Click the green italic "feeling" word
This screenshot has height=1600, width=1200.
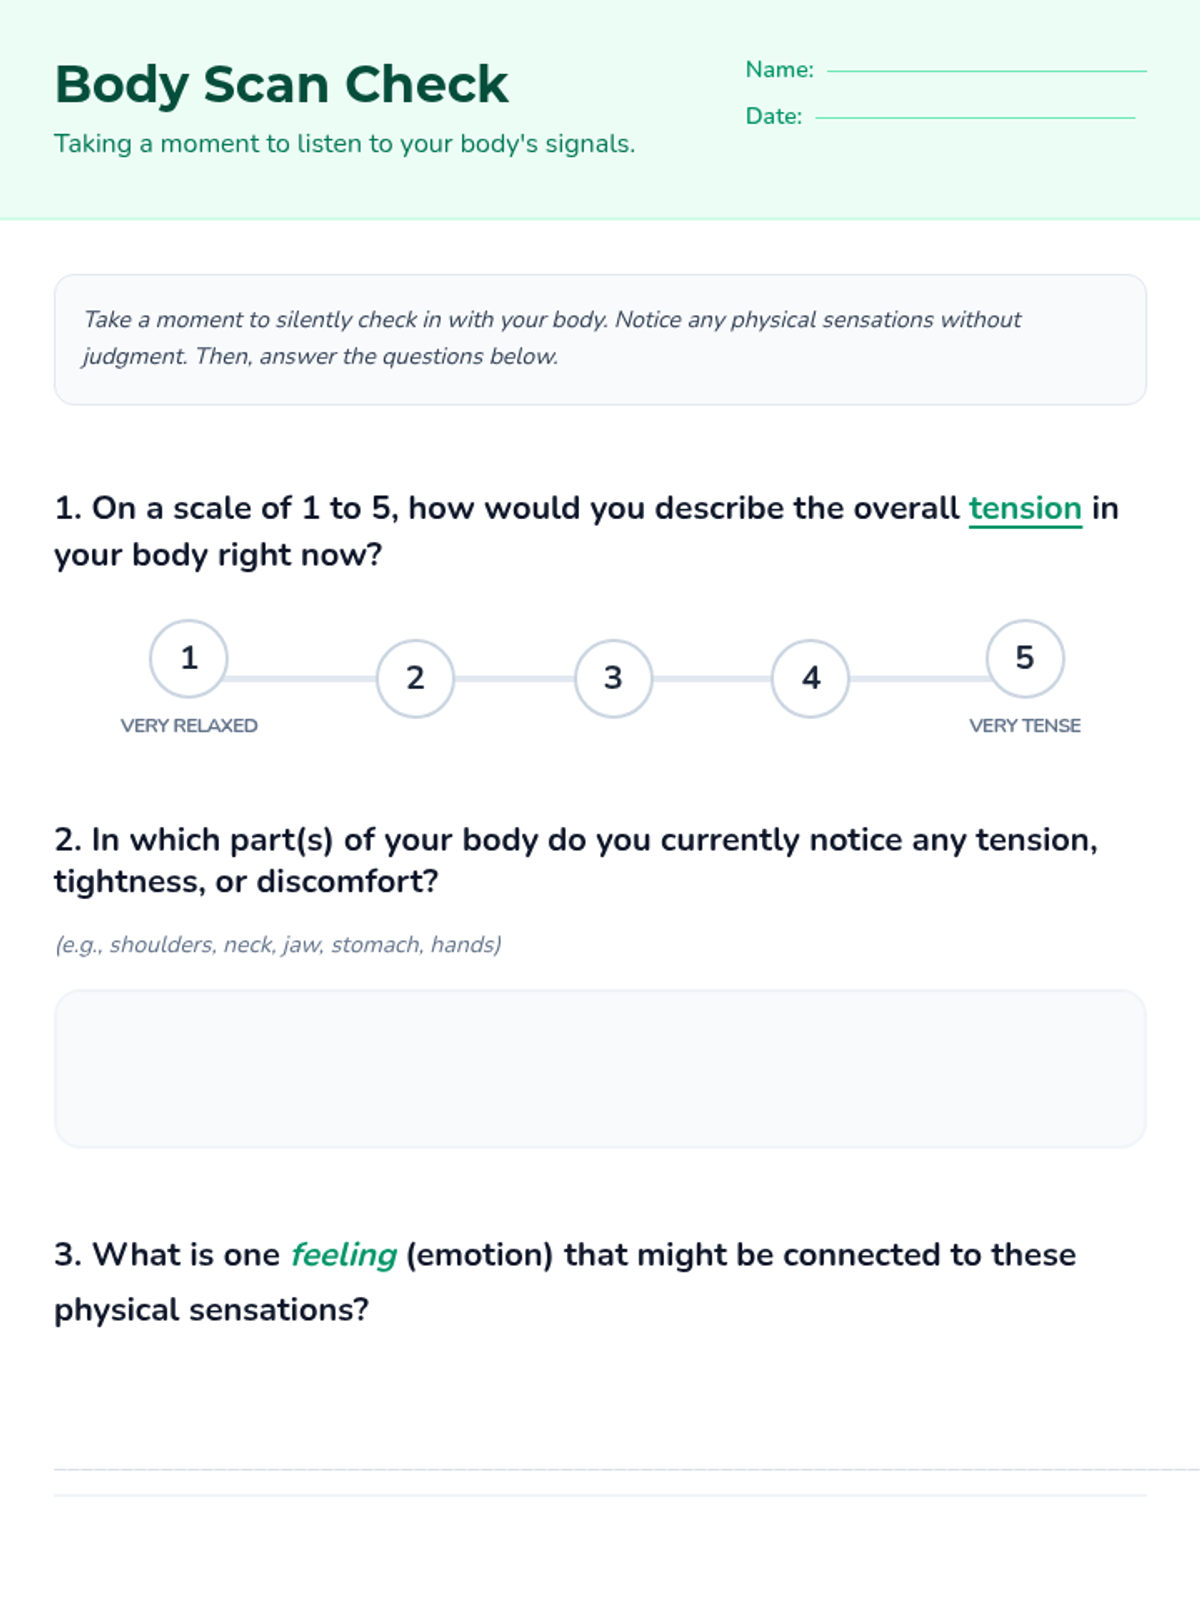(343, 1254)
